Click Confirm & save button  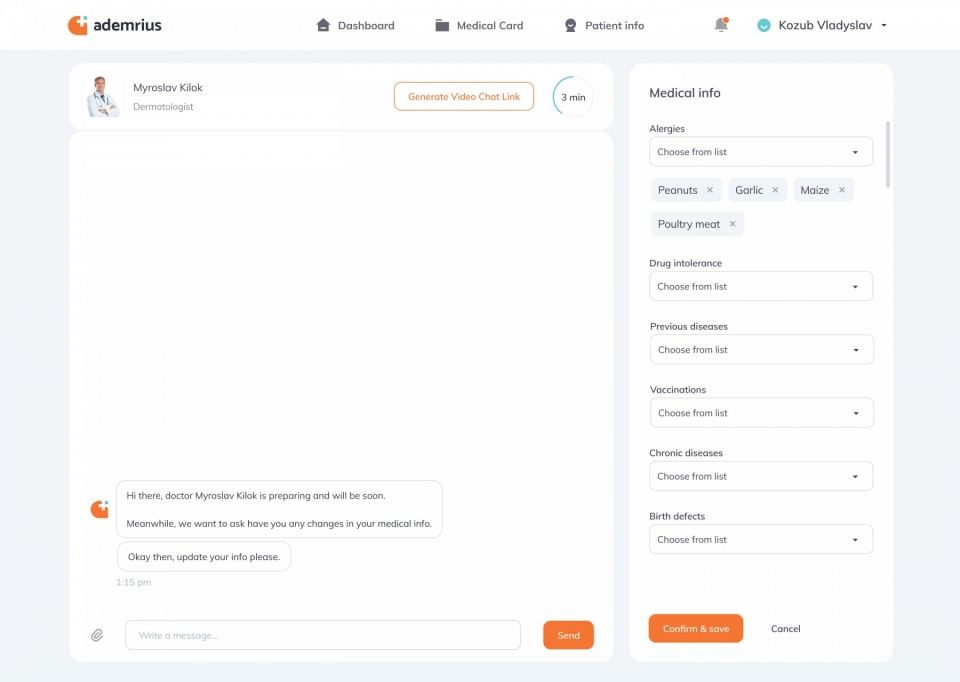[x=695, y=629]
